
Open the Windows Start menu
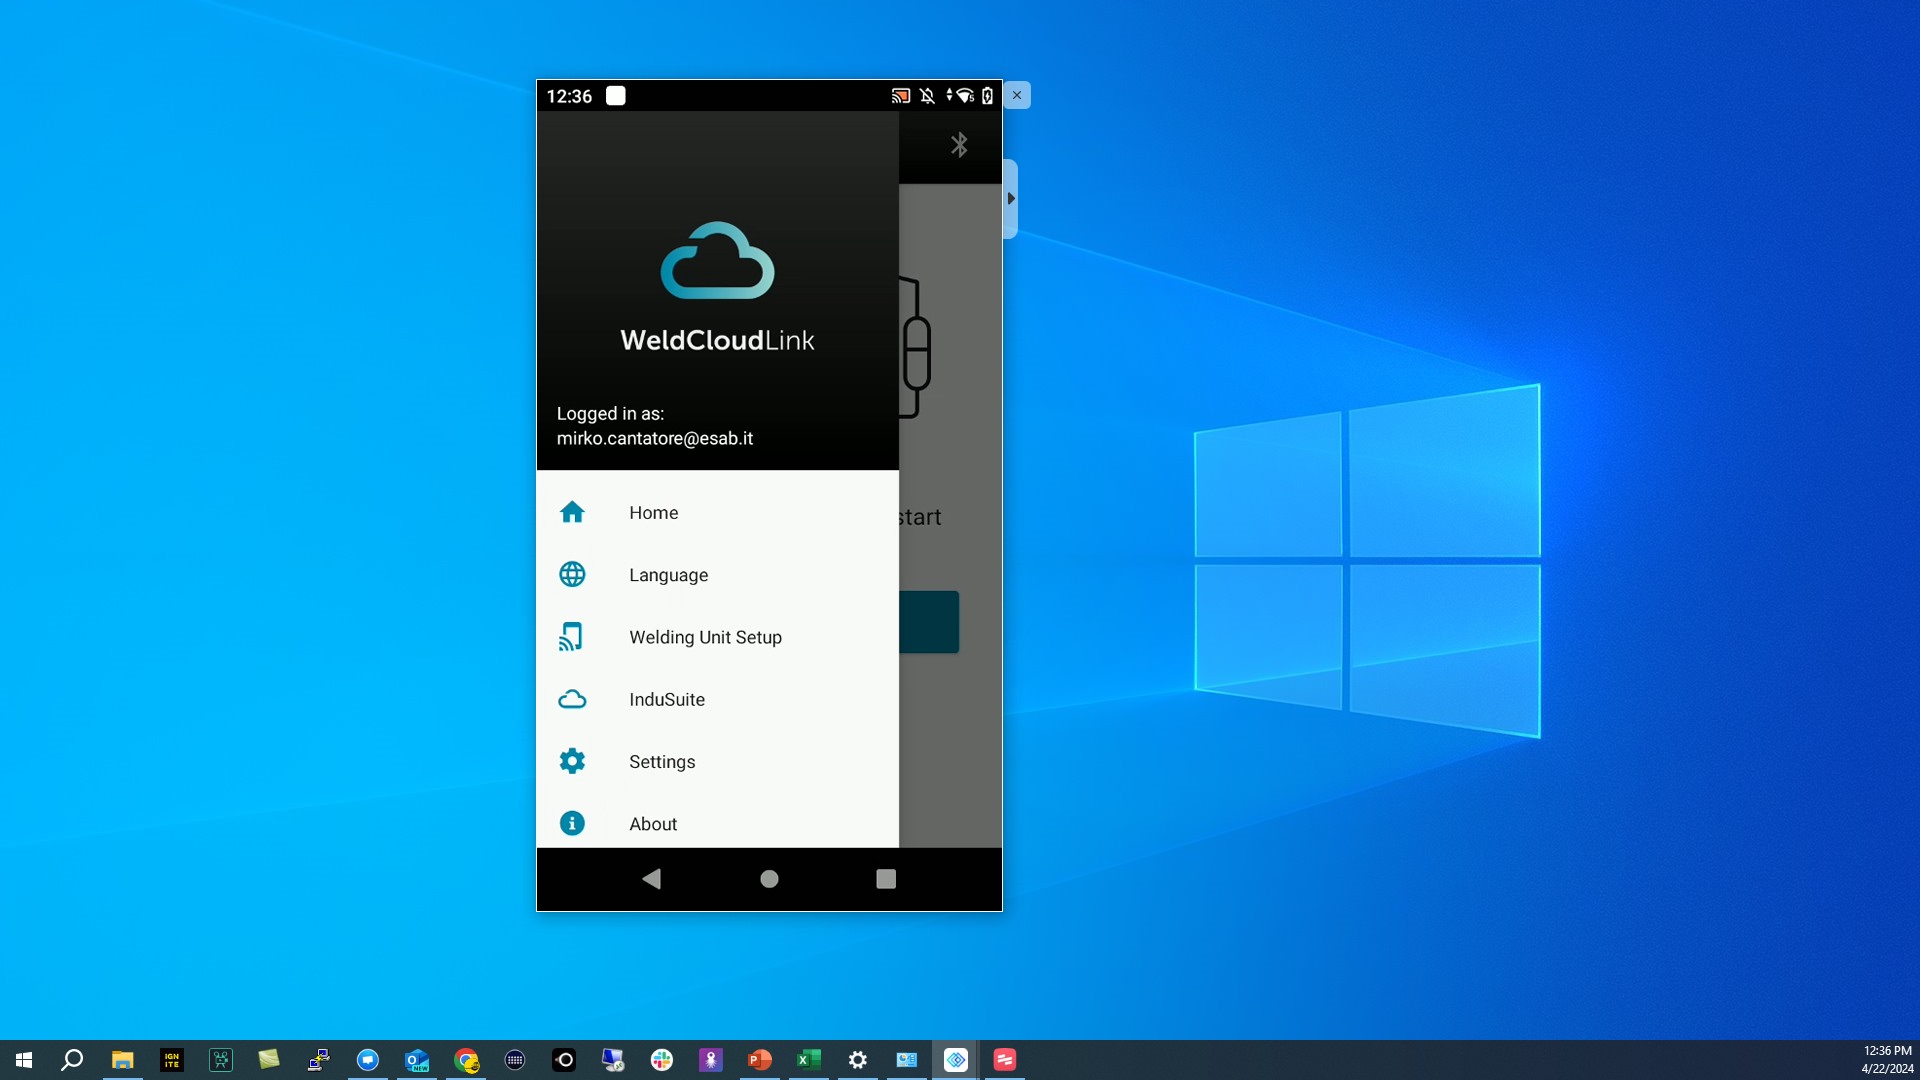(24, 1060)
